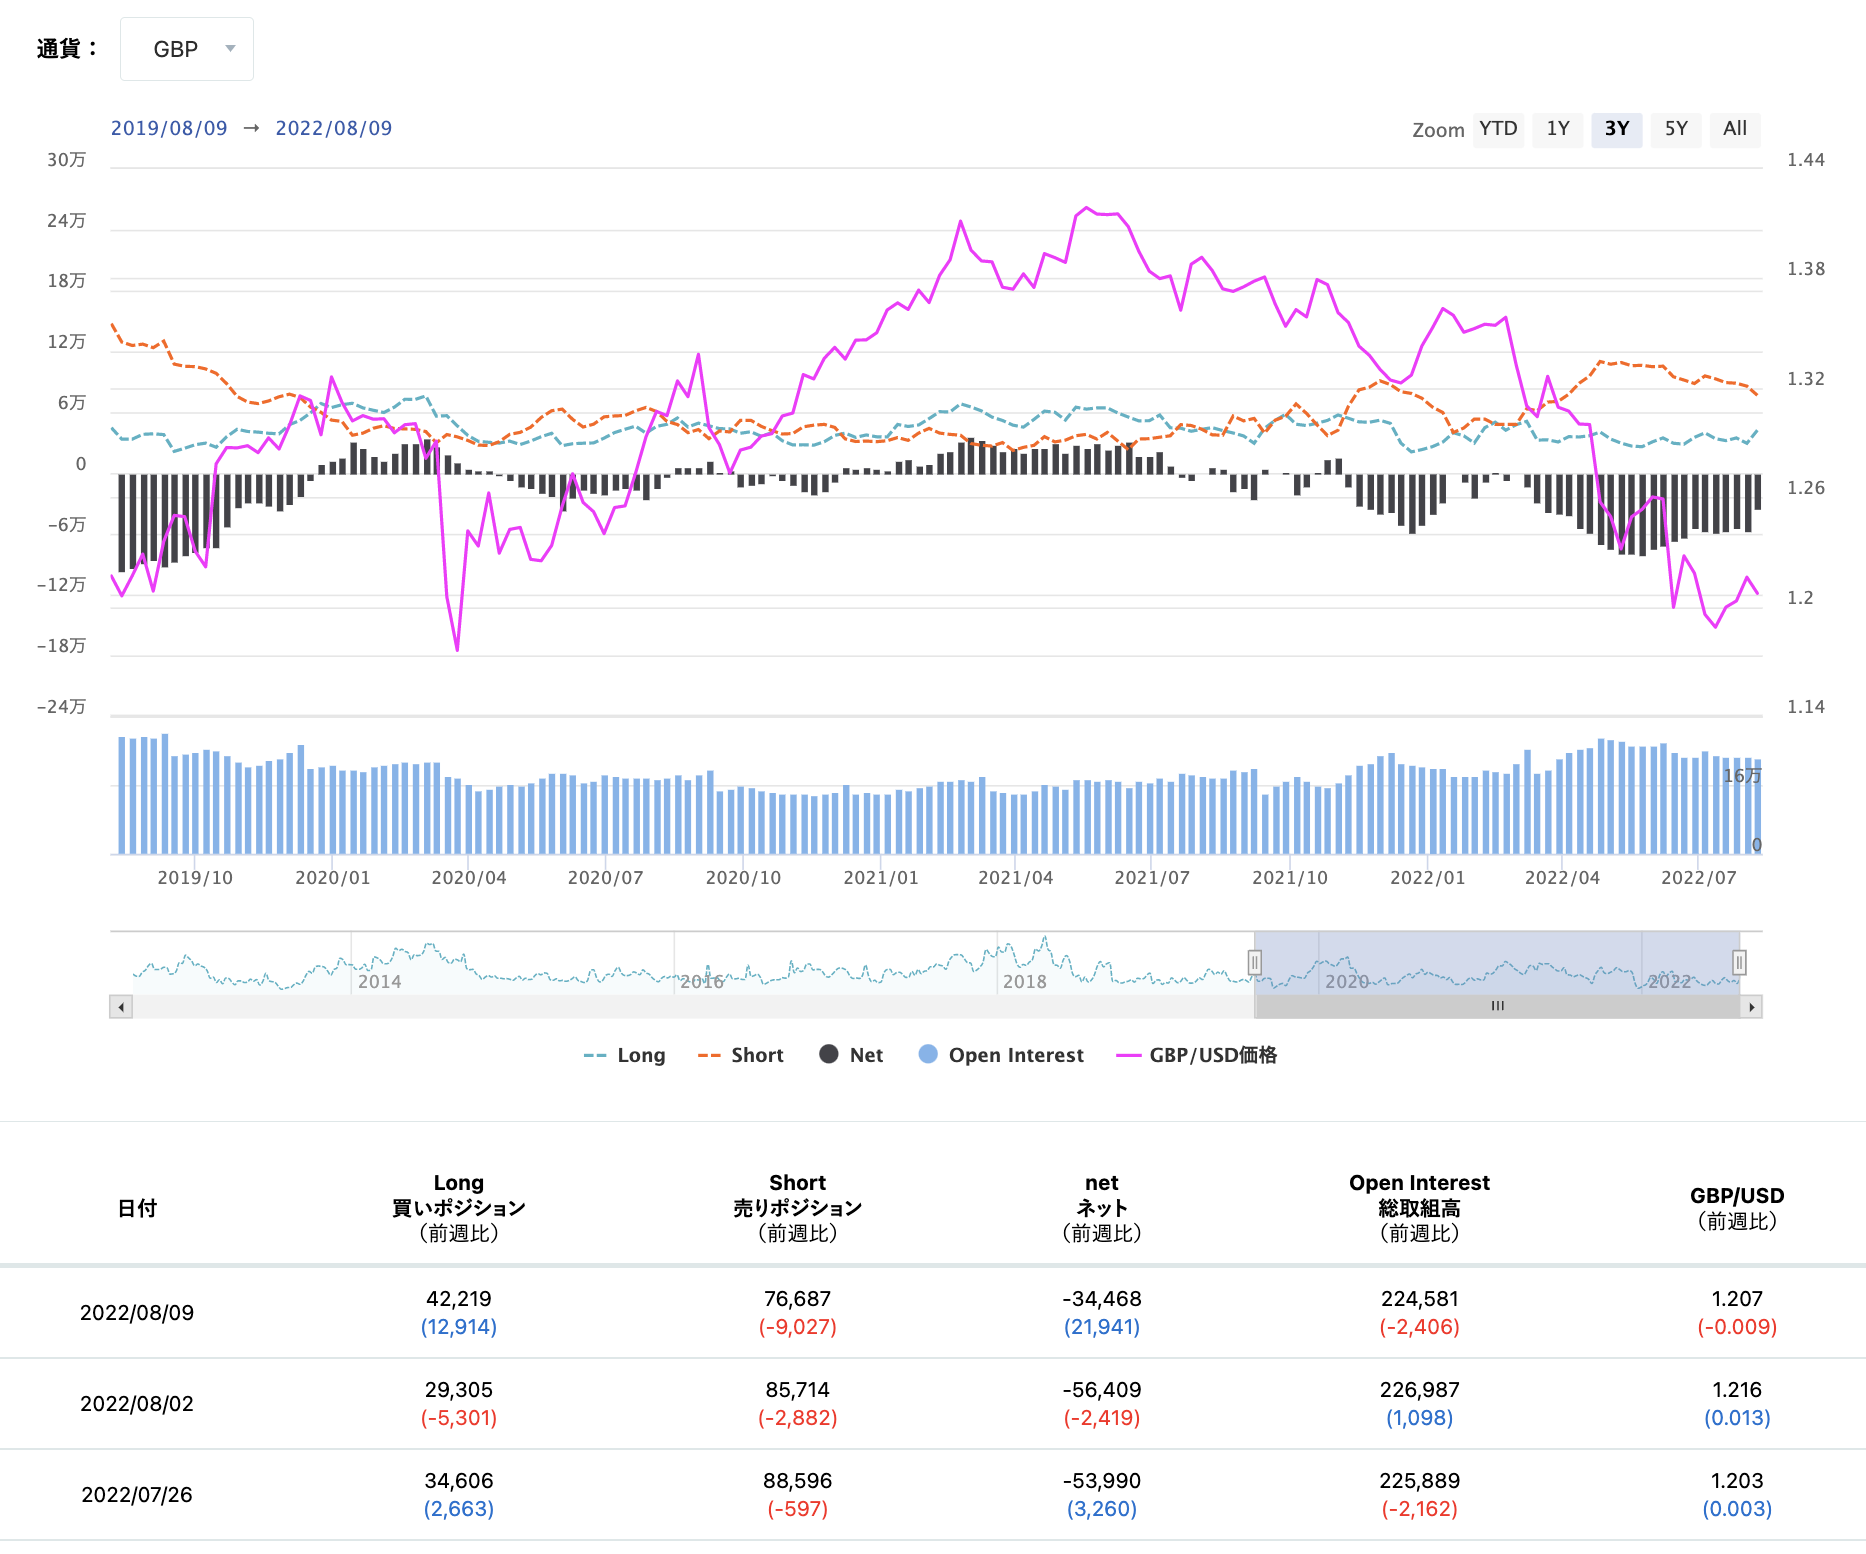Click the 2018 area in the navigator
Image resolution: width=1866 pixels, height=1554 pixels.
[x=1025, y=982]
